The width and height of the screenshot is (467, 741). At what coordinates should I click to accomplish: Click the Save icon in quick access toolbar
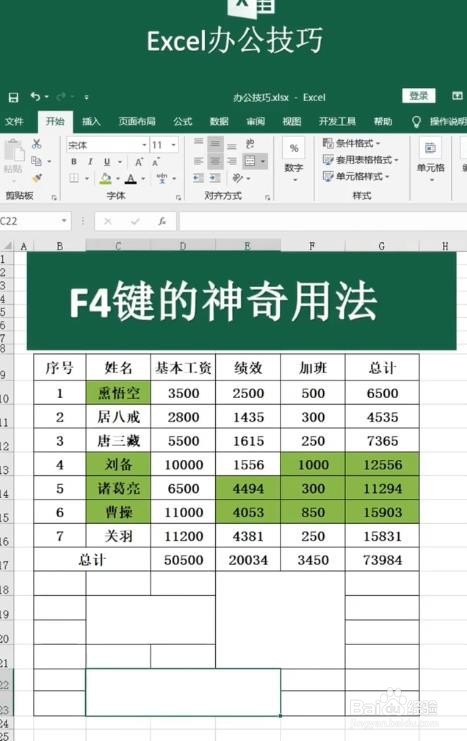coord(13,97)
